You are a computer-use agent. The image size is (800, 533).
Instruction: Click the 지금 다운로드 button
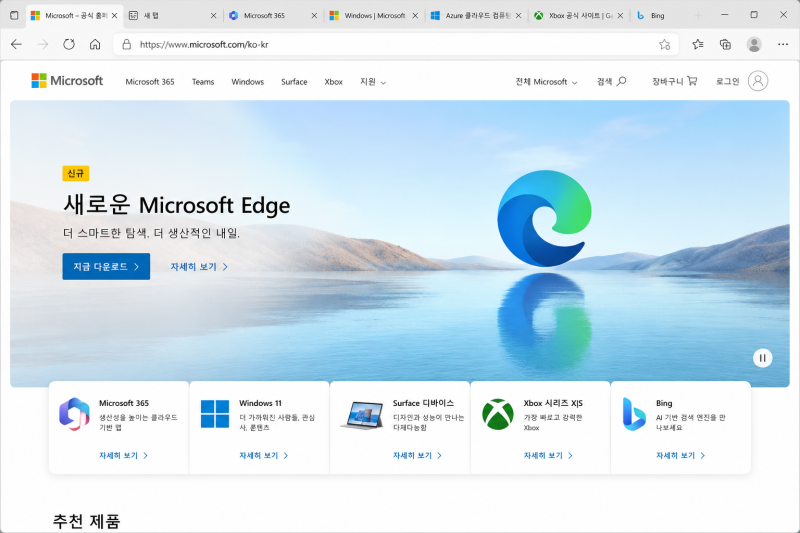(106, 266)
